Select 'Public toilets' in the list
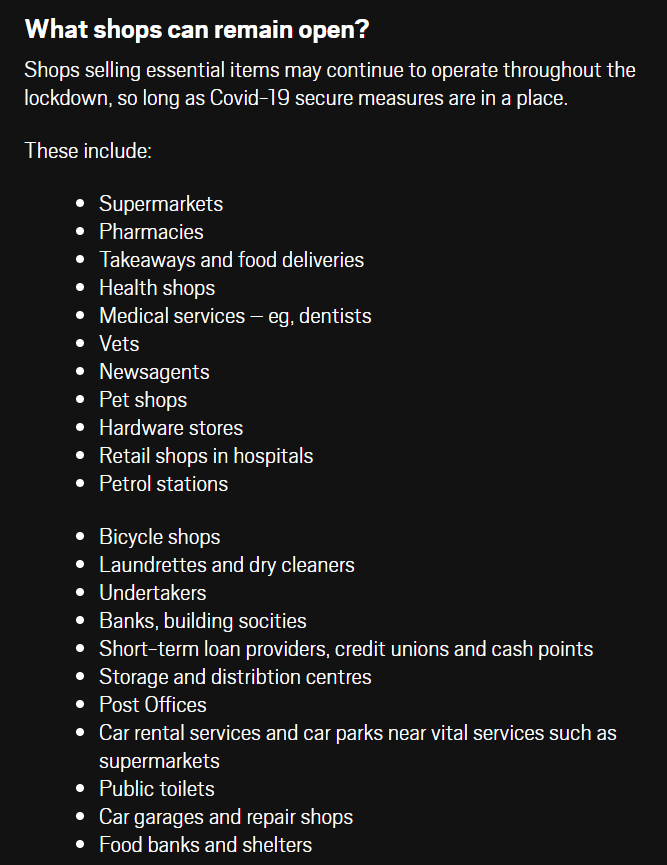The image size is (667, 865). (157, 789)
